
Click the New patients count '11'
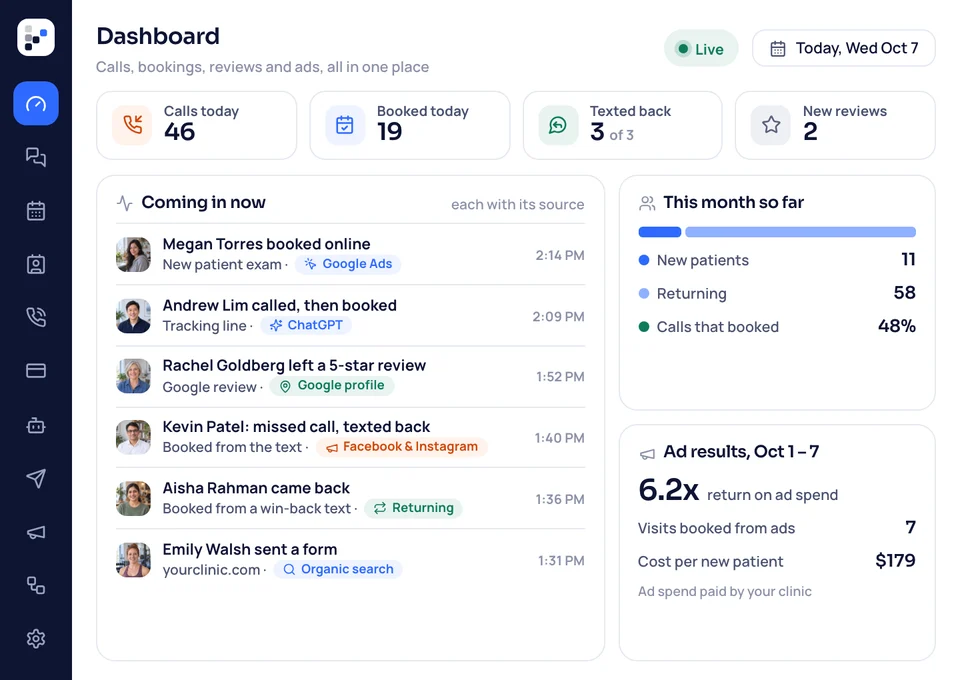tap(909, 260)
